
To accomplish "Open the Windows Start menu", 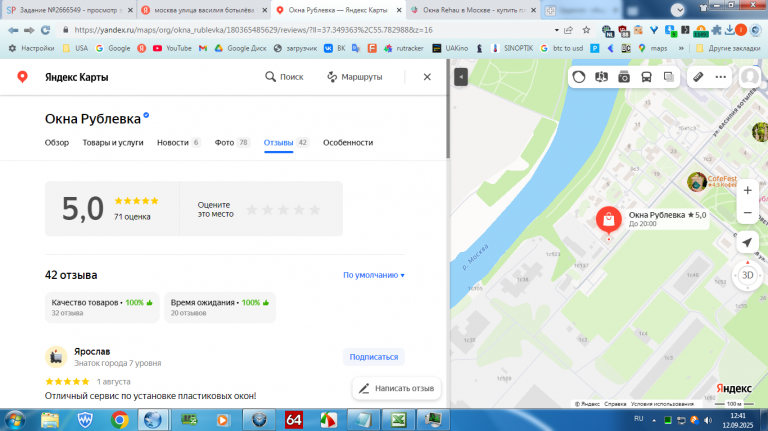I will (15, 420).
